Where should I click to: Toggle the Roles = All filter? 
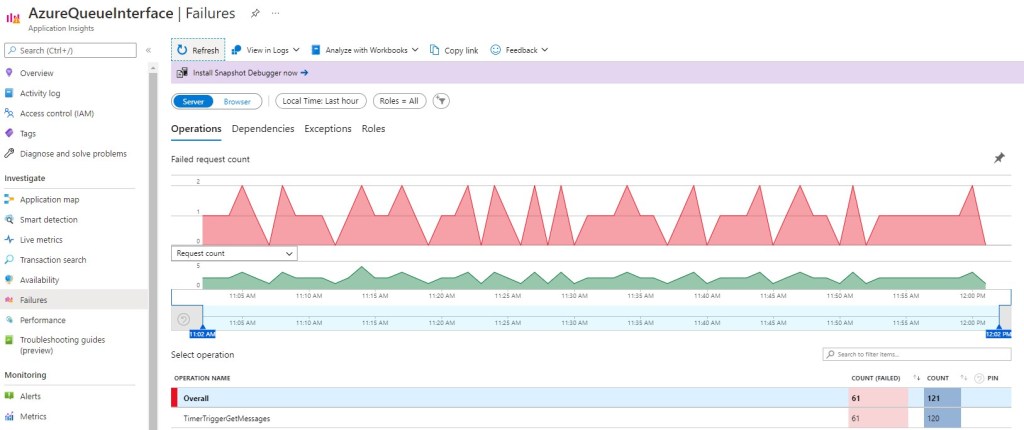(399, 101)
